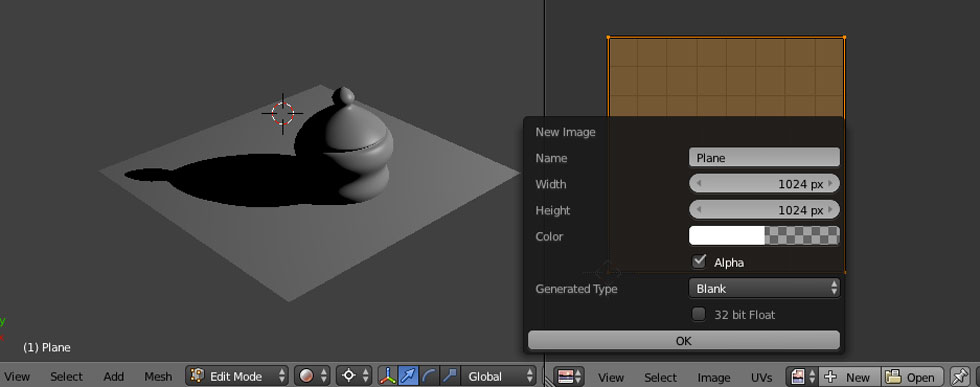Open the Mesh menu
Image resolution: width=980 pixels, height=387 pixels.
click(x=158, y=376)
